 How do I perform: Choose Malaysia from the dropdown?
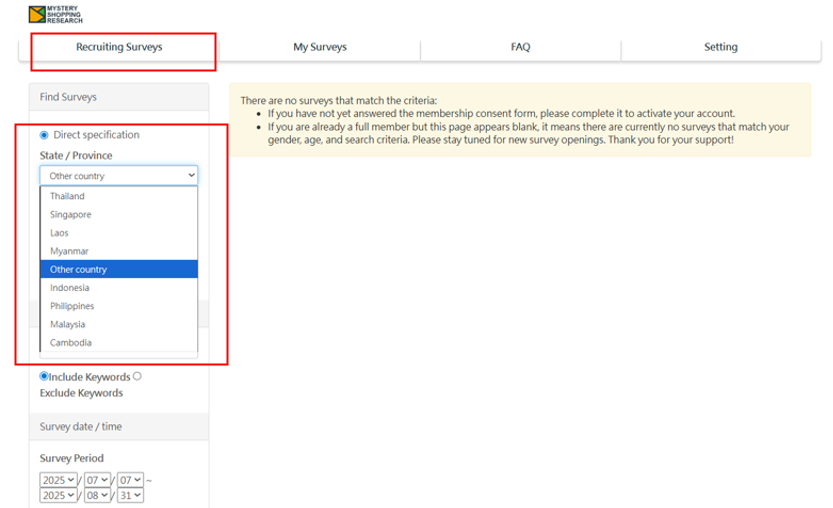[x=118, y=324]
